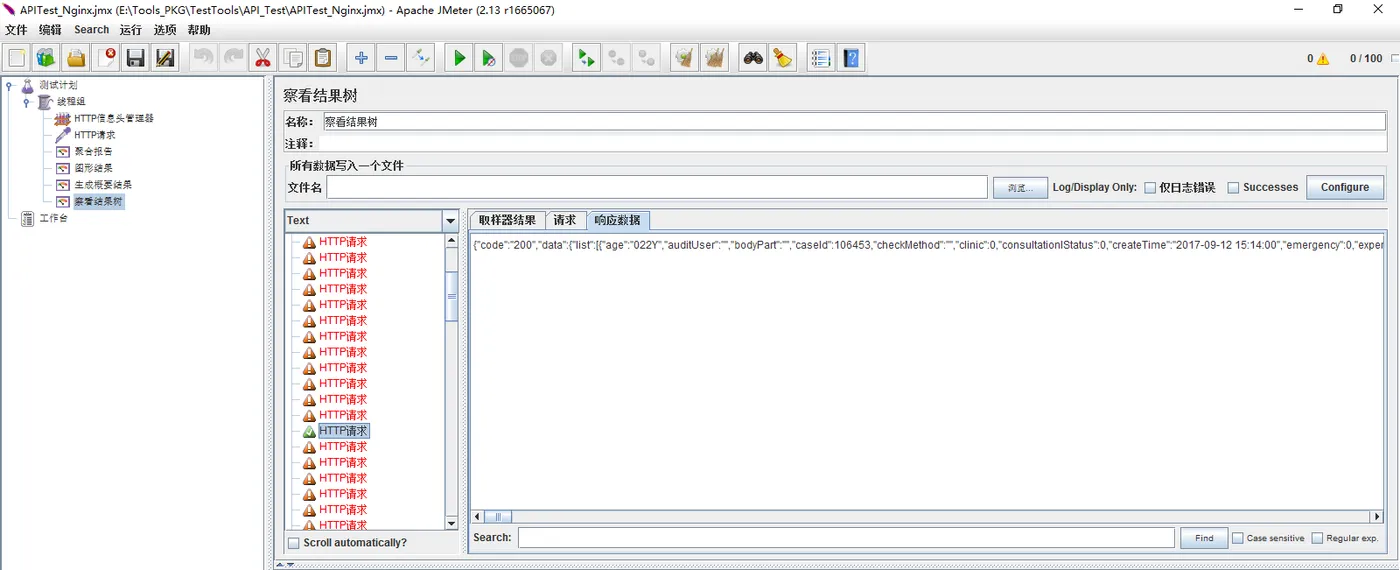Click the Undo arrow icon
This screenshot has width=1400, height=570.
pos(203,58)
